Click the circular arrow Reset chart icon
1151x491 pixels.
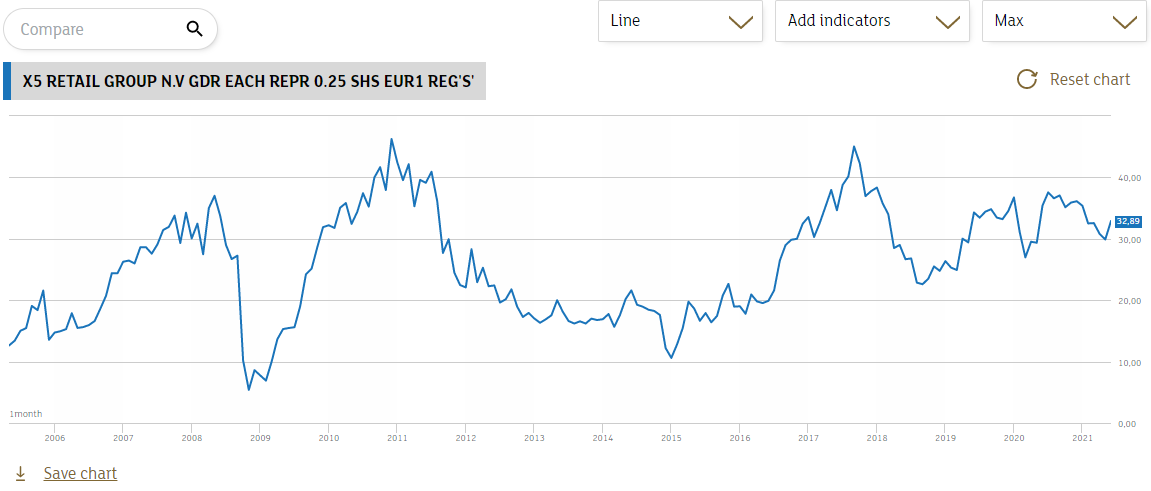(1027, 79)
